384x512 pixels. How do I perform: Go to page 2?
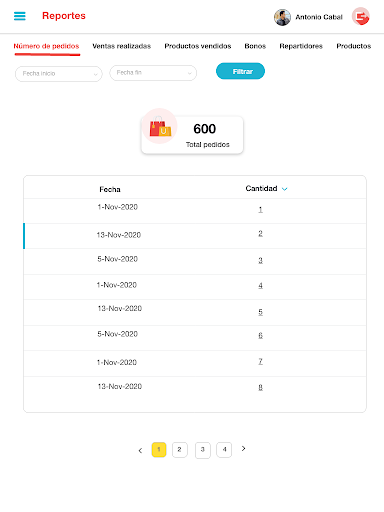[x=180, y=450]
